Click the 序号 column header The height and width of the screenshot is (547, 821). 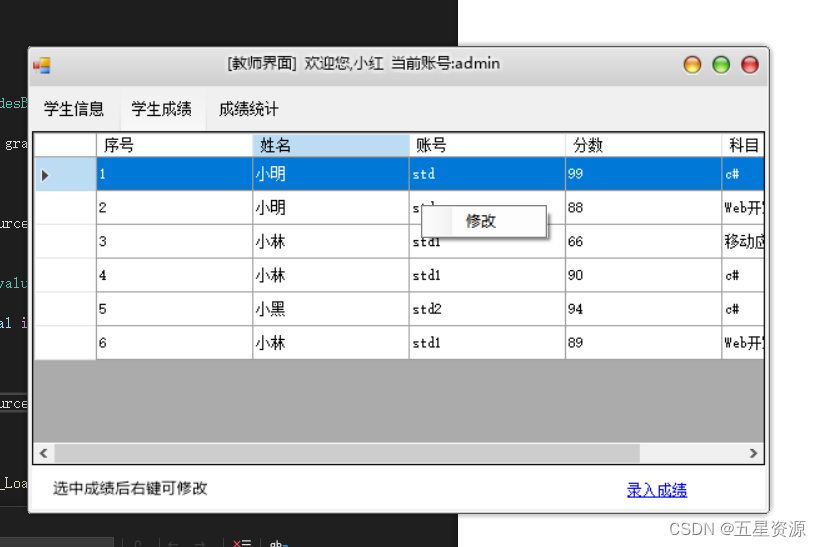click(174, 145)
